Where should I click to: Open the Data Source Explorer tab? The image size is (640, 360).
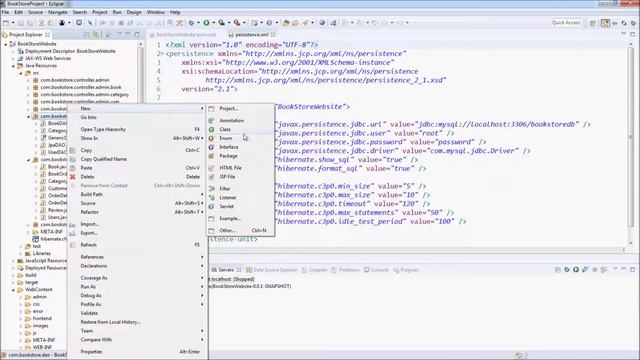[x=271, y=270]
